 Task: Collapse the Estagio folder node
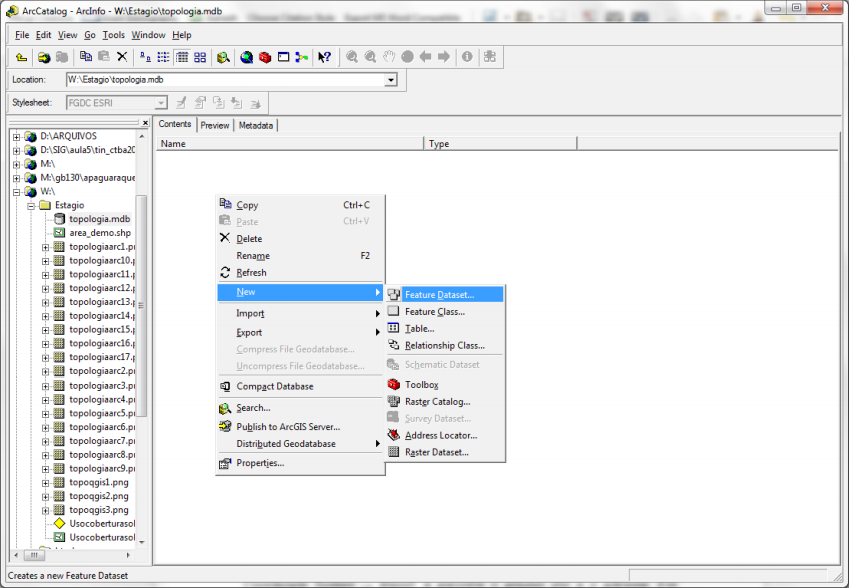31,206
